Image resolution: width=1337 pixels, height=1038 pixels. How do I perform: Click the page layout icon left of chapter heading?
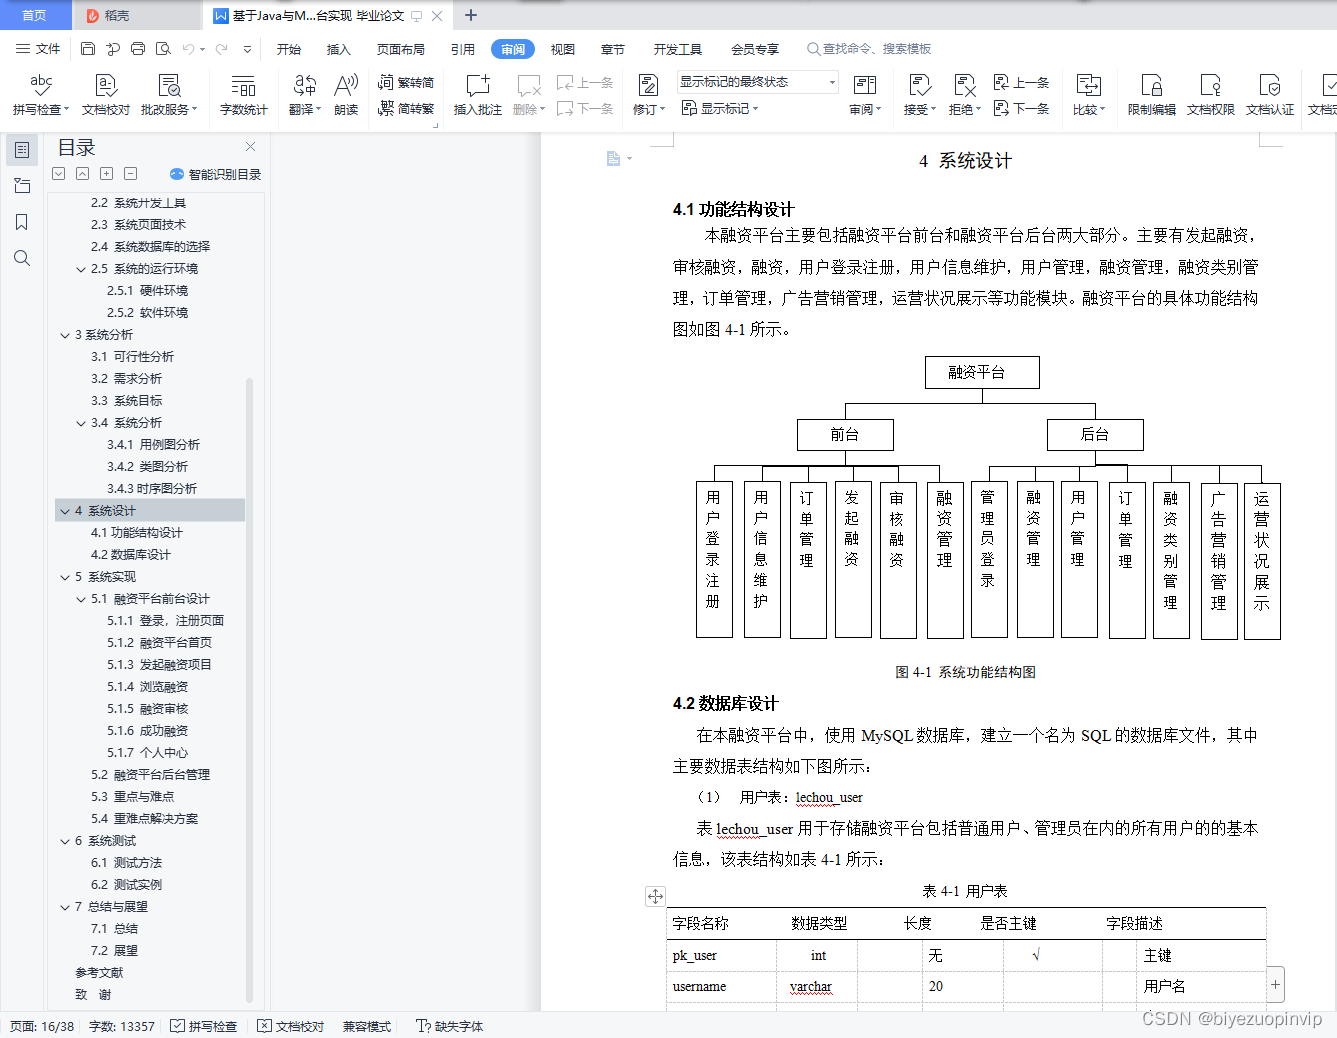[614, 158]
